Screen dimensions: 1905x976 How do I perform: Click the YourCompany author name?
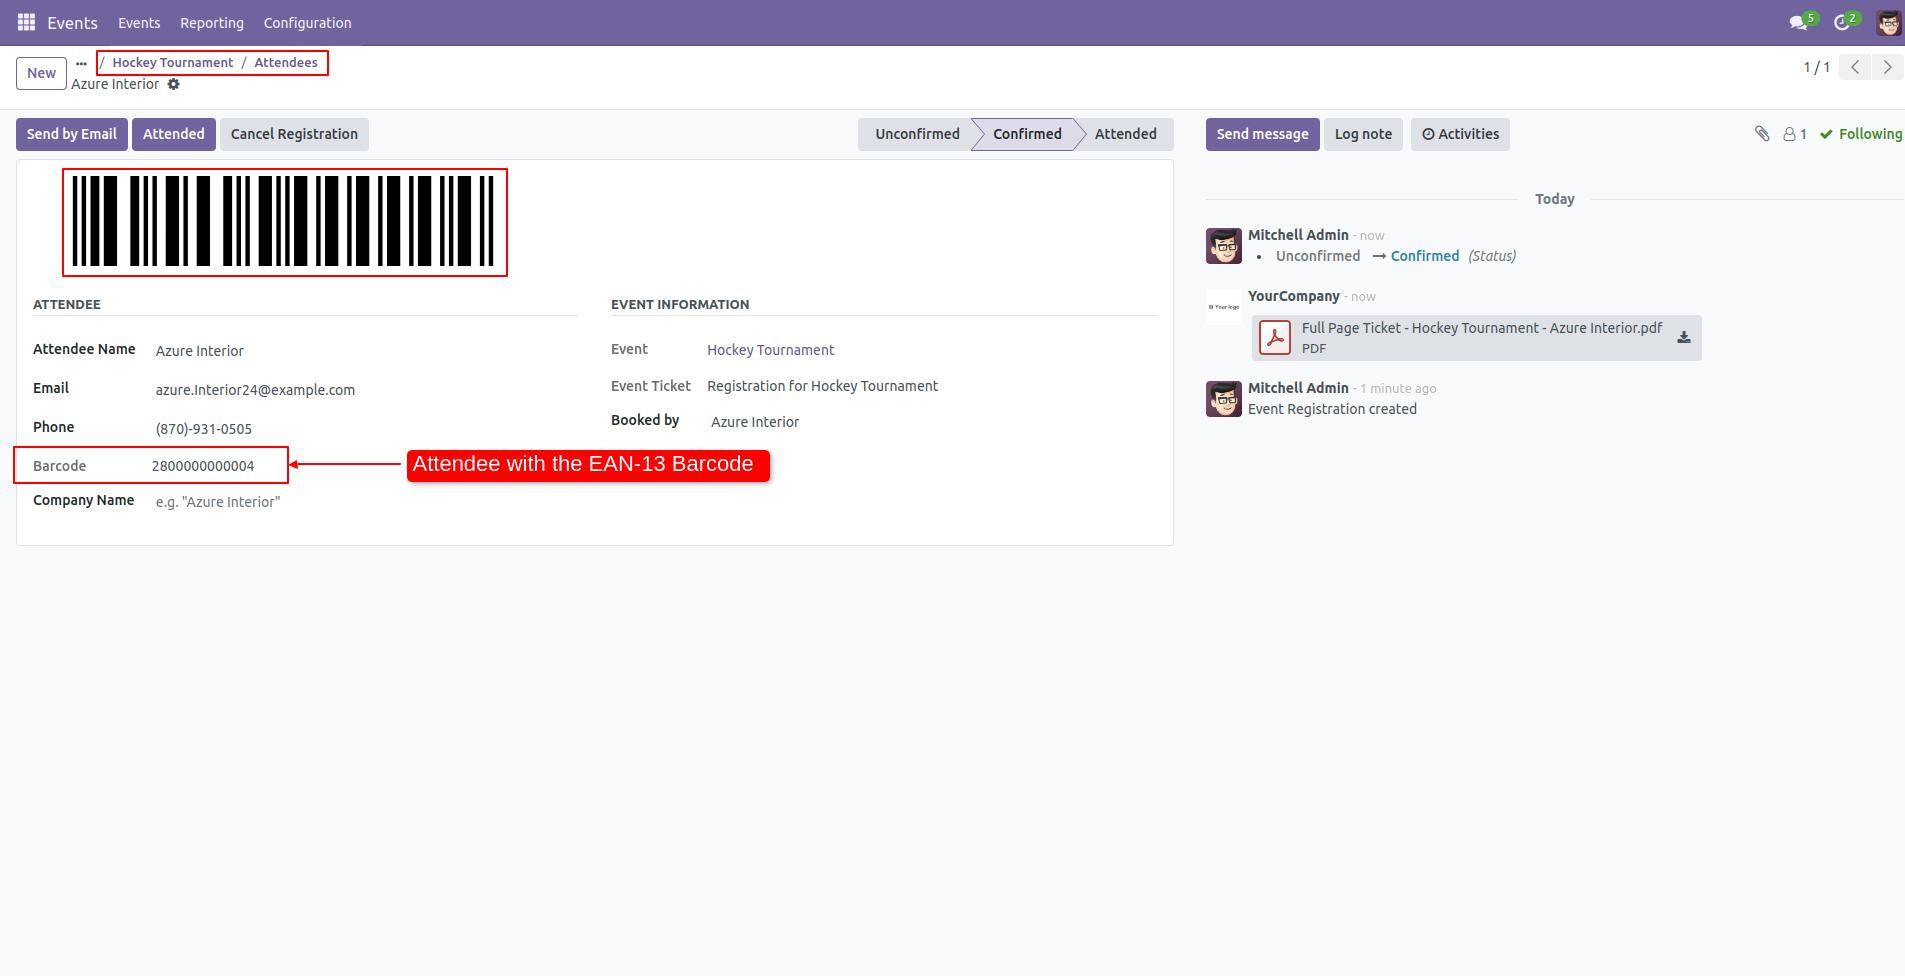[x=1294, y=296]
